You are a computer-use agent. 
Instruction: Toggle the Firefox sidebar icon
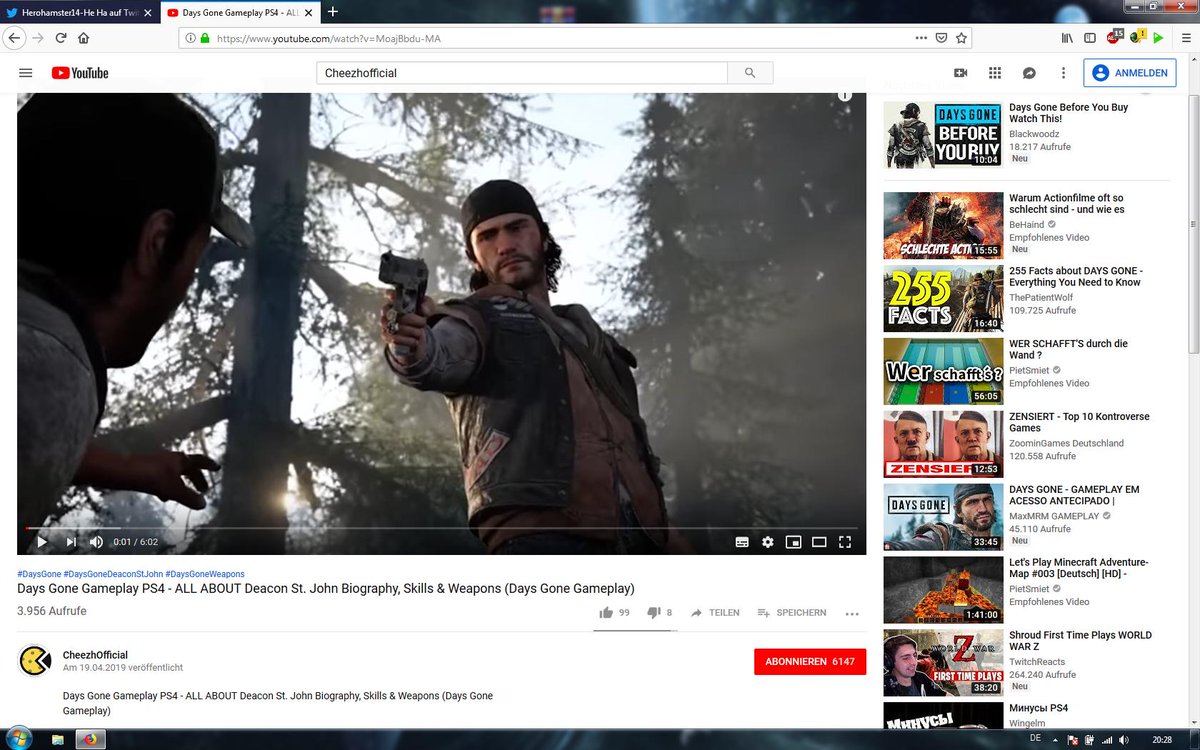[1090, 38]
